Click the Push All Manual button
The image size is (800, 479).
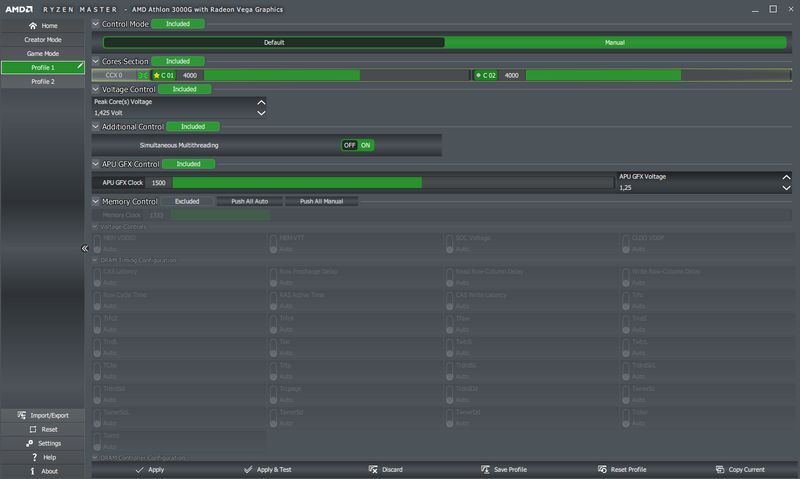321,201
